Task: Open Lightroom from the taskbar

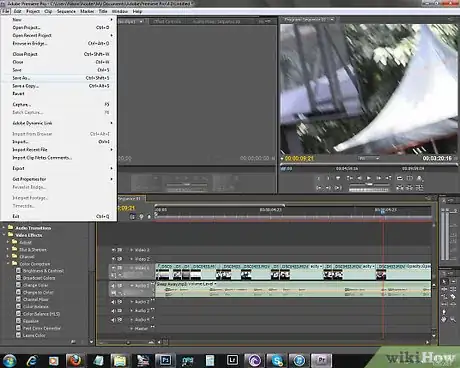Action: (232, 360)
